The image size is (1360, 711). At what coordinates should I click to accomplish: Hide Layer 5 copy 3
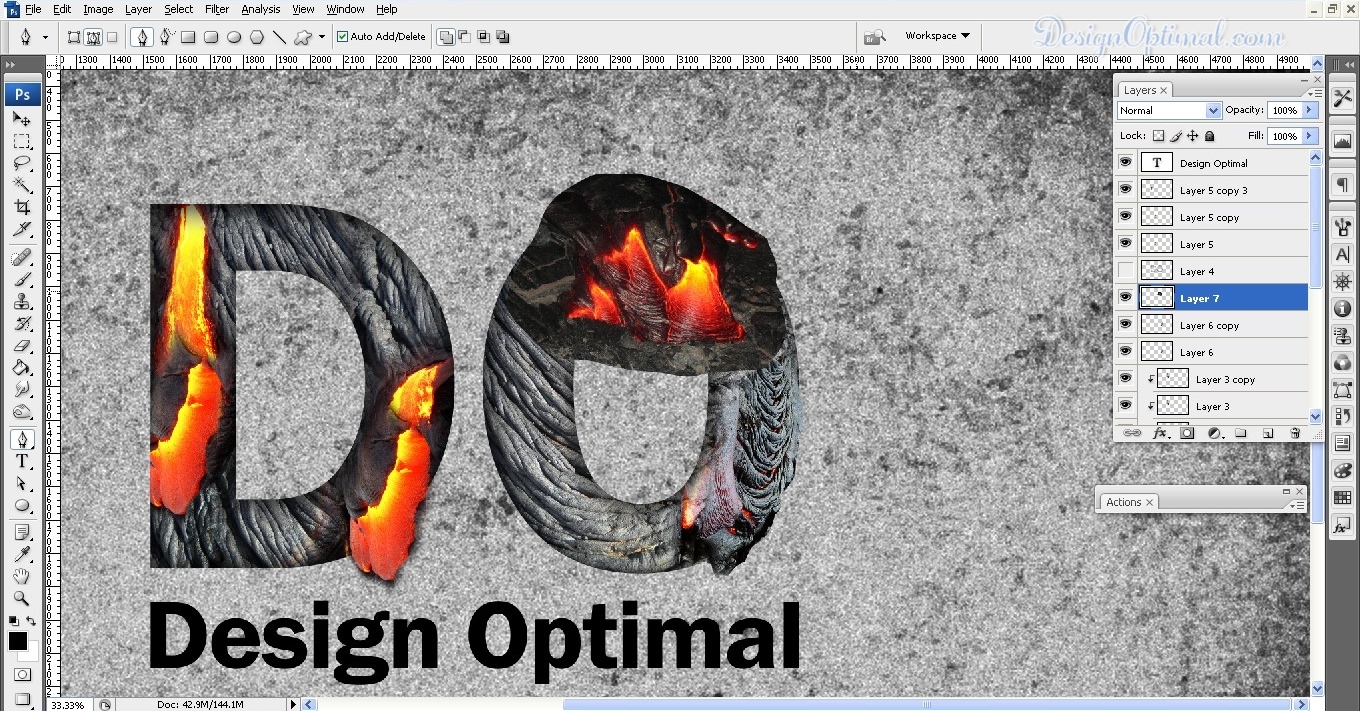(x=1126, y=190)
